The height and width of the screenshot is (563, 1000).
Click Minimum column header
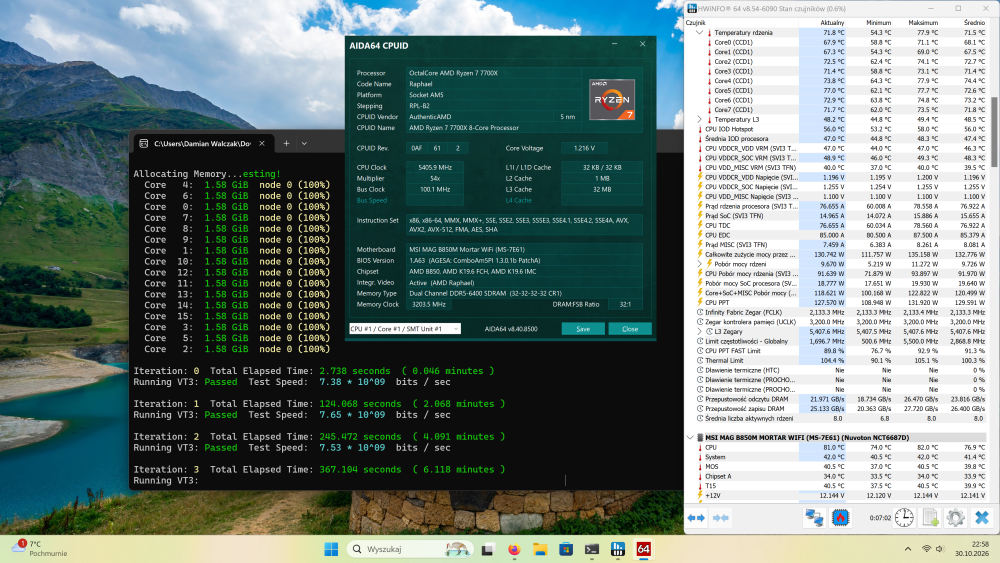click(878, 22)
